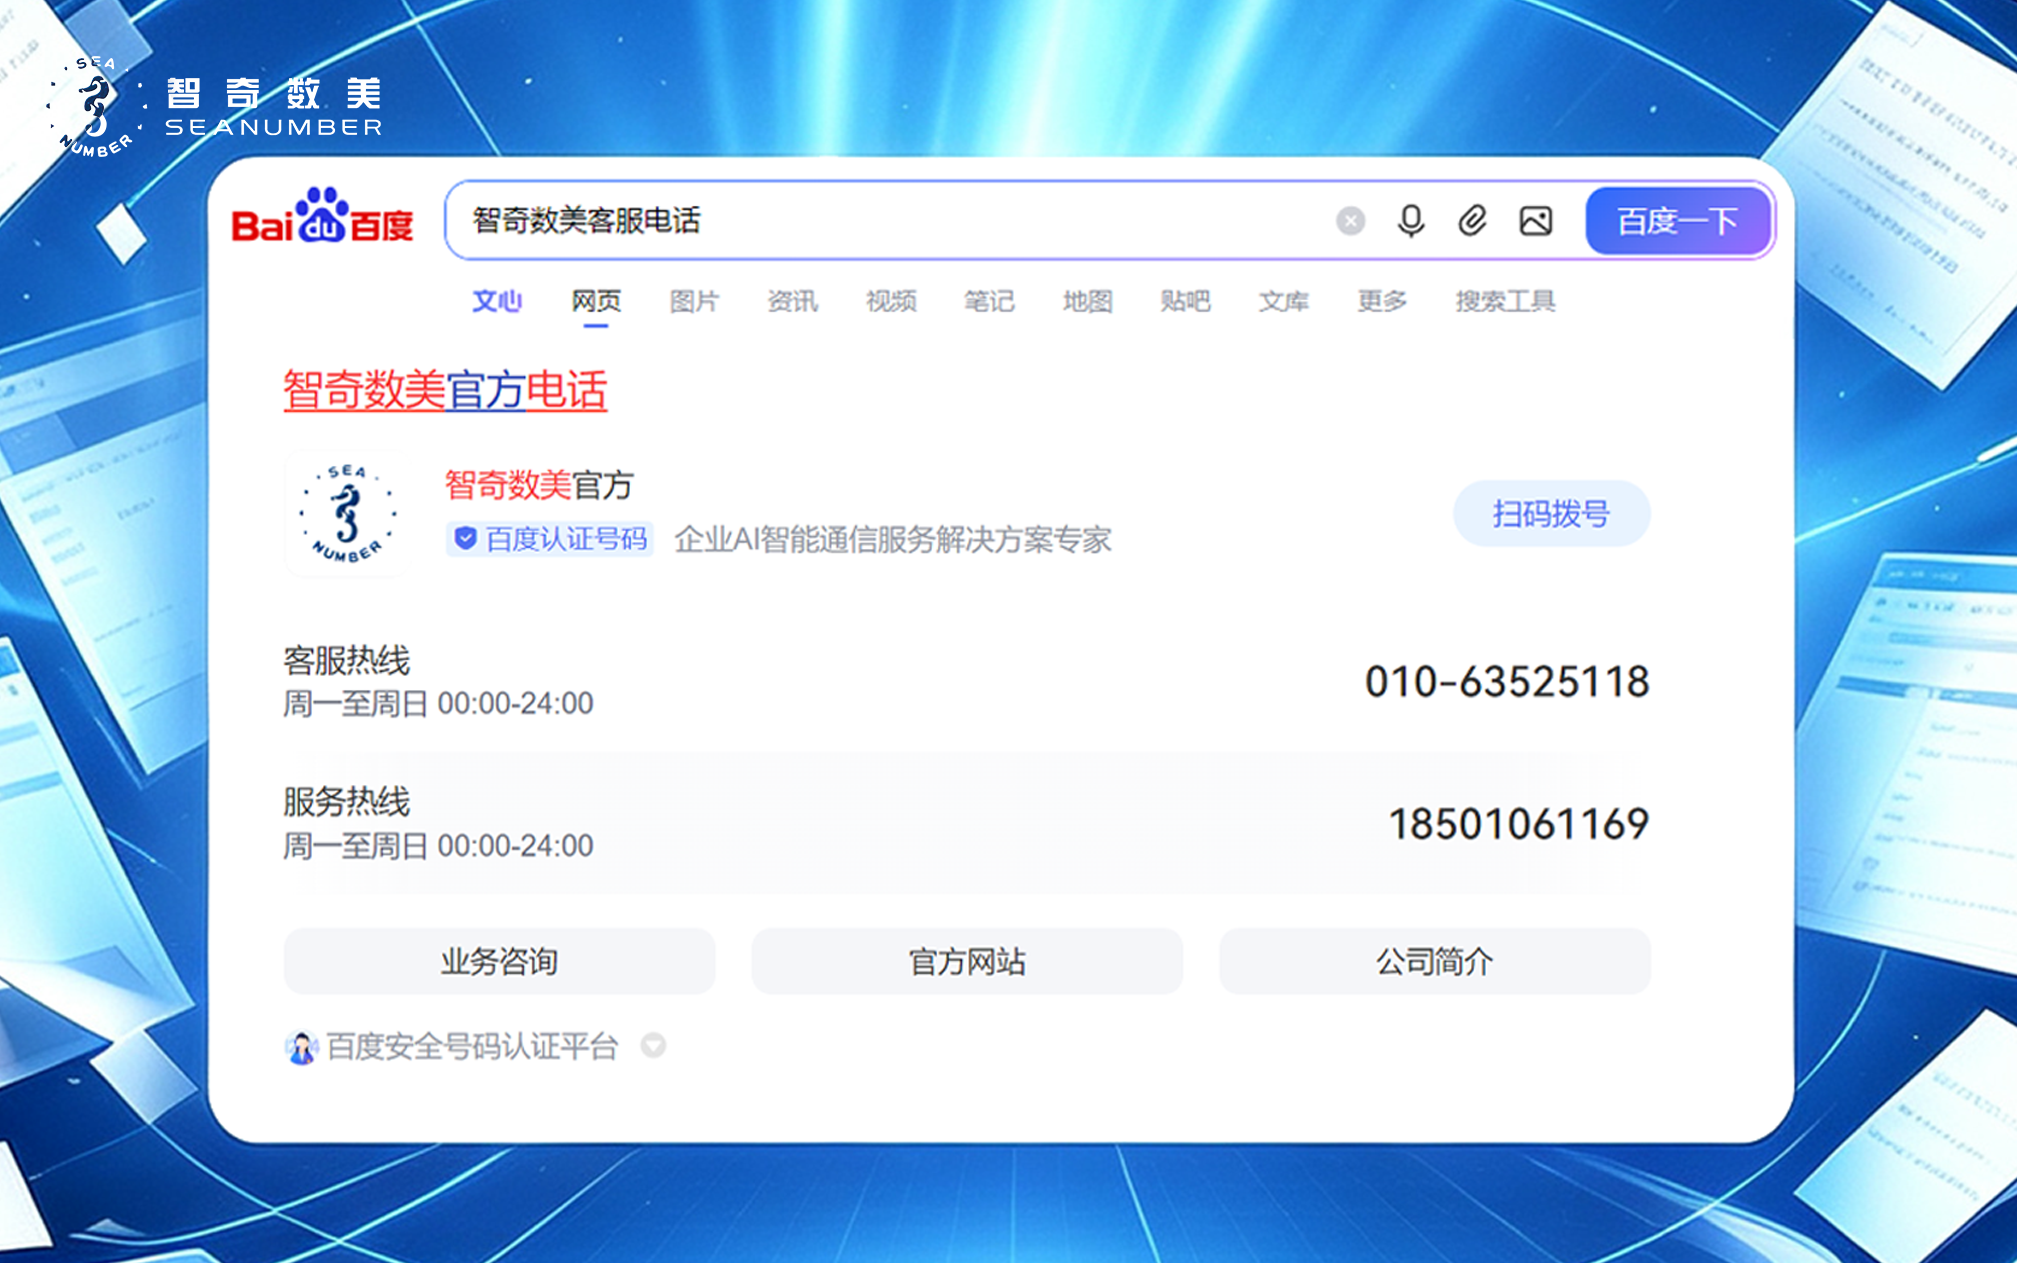Select the phone number 010-63525118
This screenshot has width=2017, height=1263.
click(x=1507, y=682)
